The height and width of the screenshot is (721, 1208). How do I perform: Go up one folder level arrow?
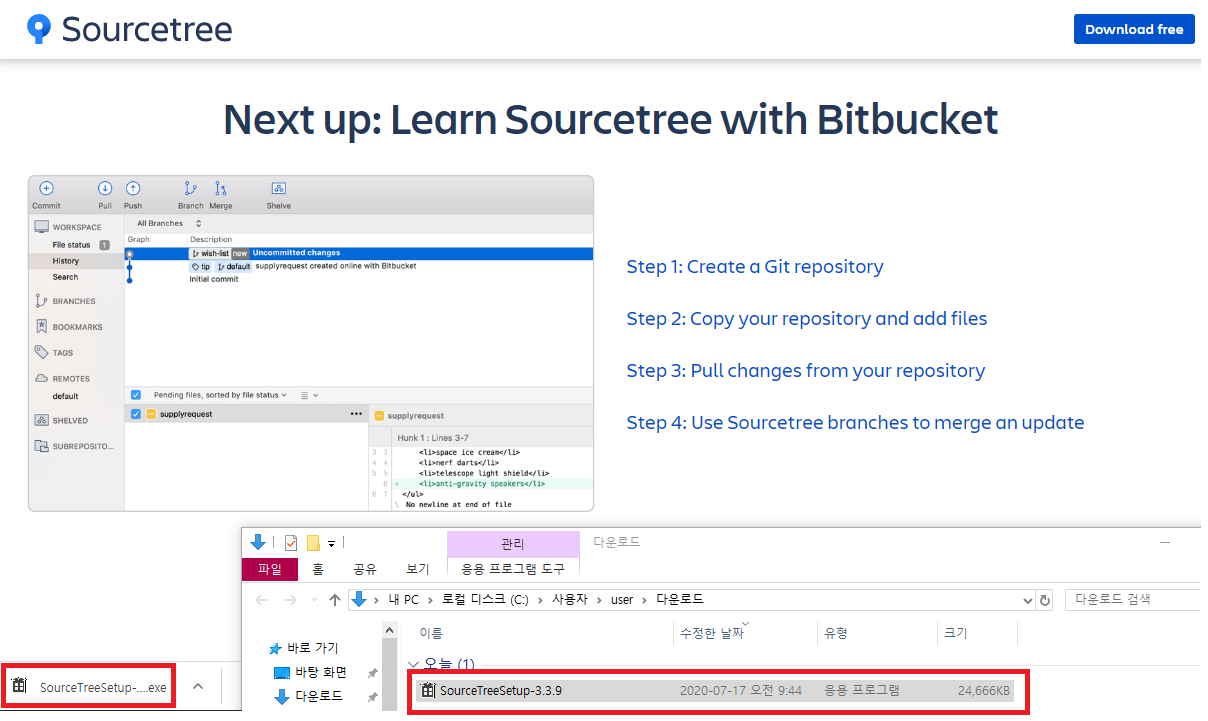click(335, 600)
